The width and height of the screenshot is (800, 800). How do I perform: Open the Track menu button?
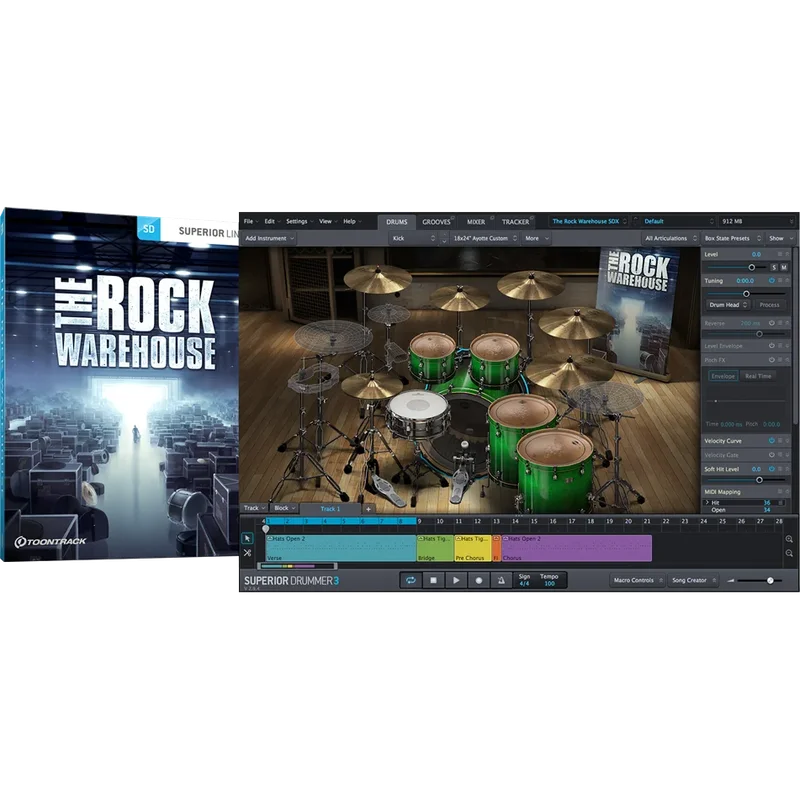254,508
